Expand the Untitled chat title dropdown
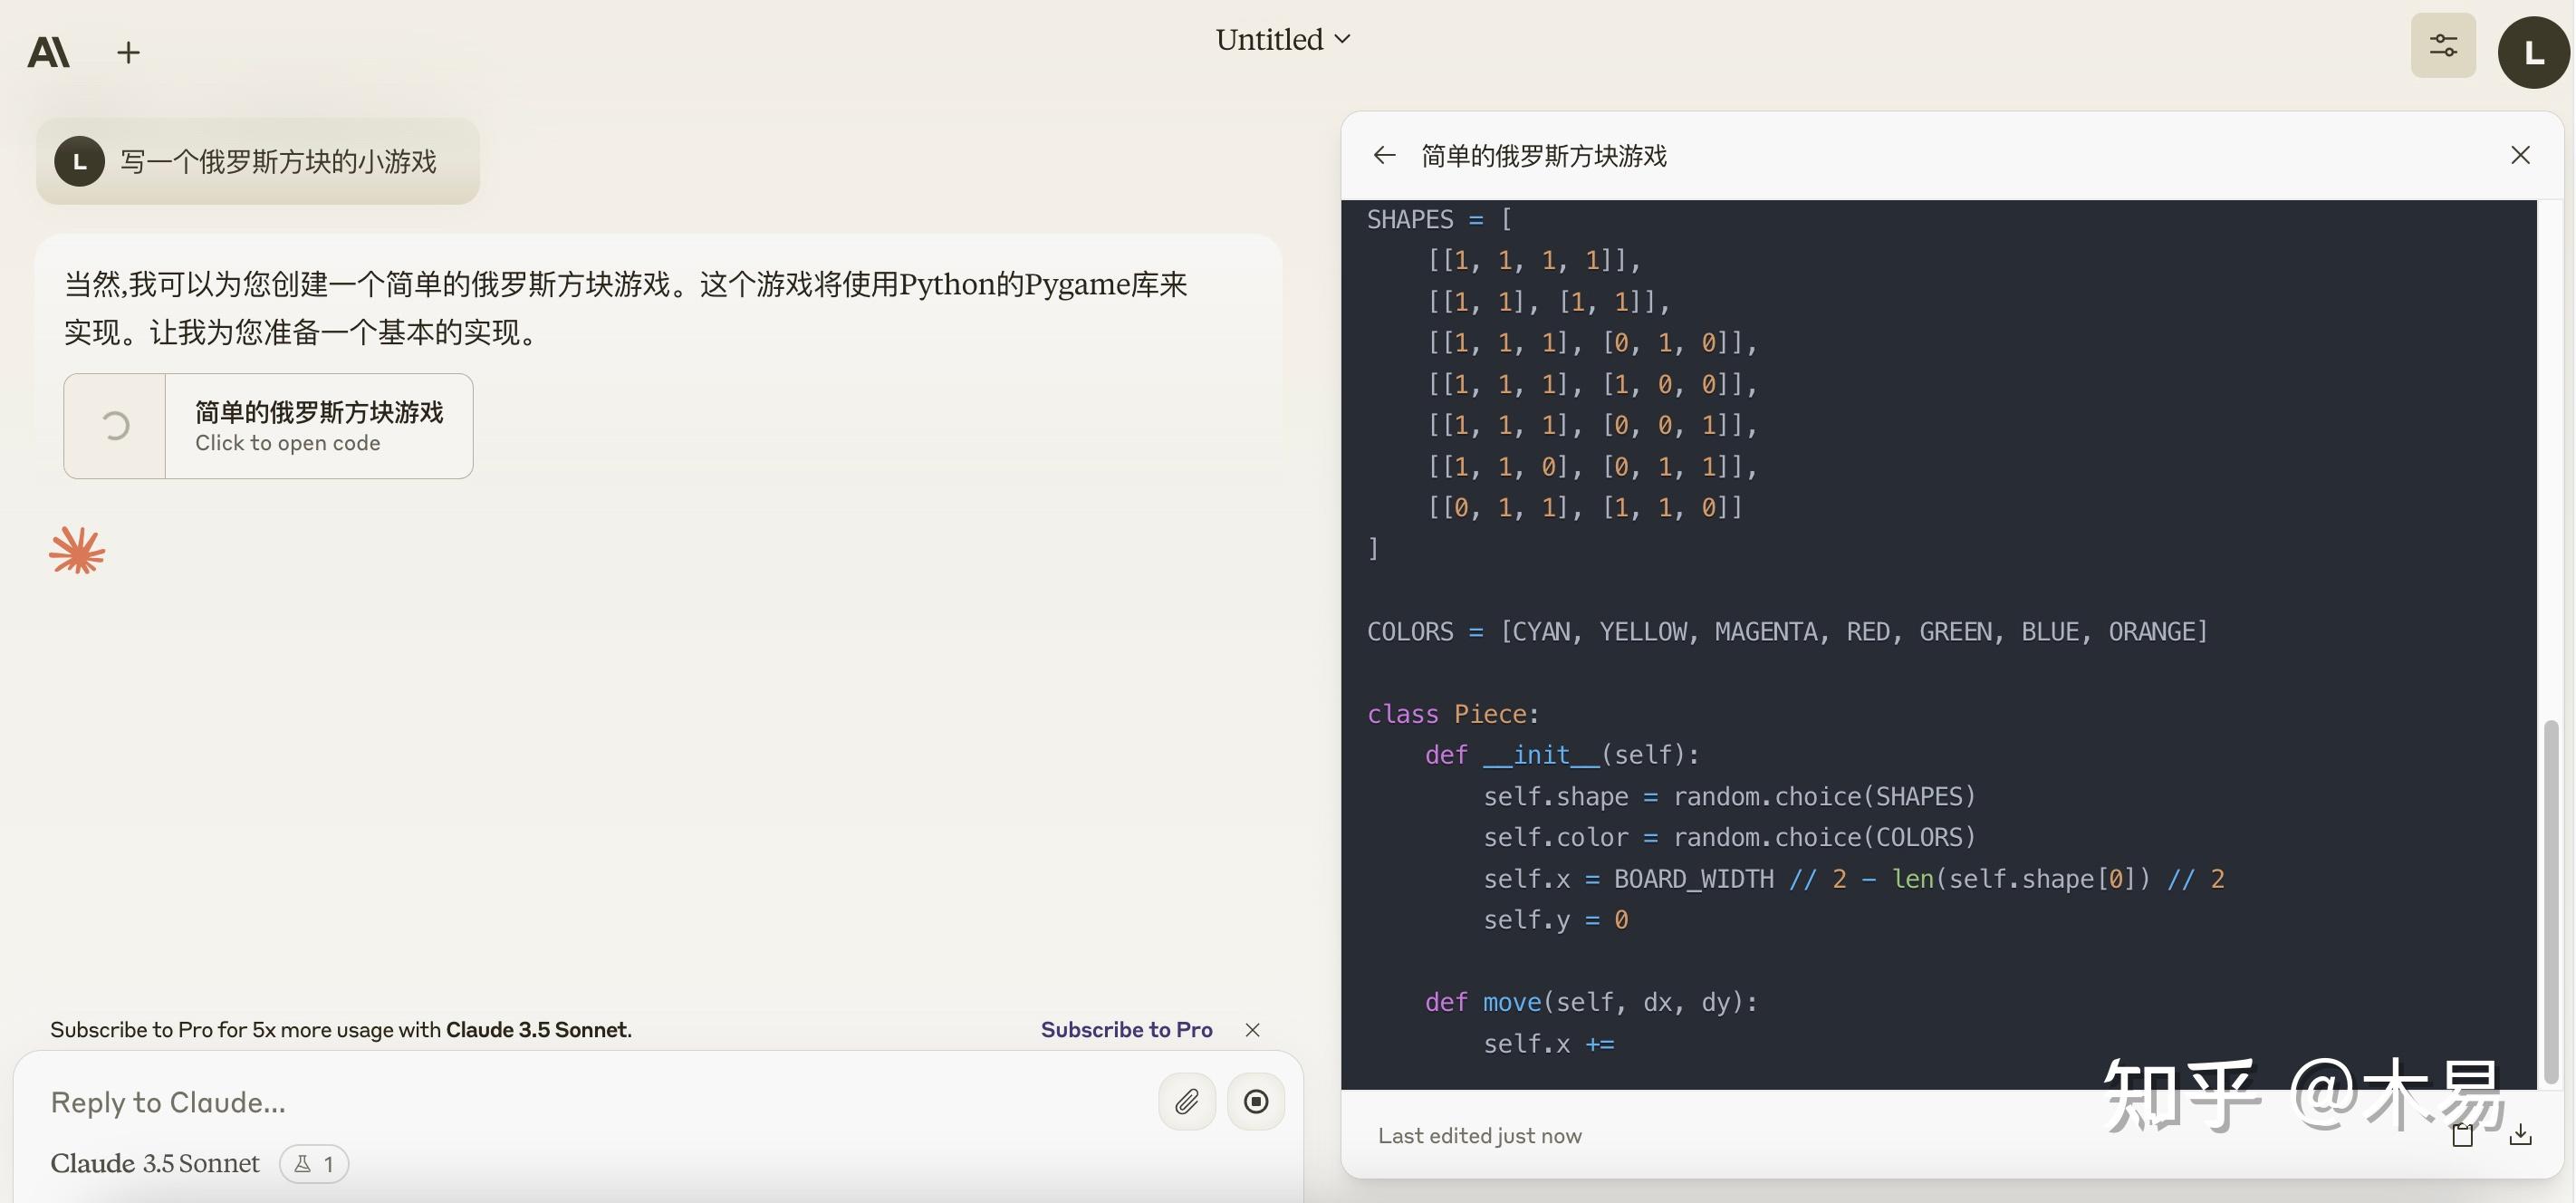Viewport: 2576px width, 1203px height. point(1282,40)
